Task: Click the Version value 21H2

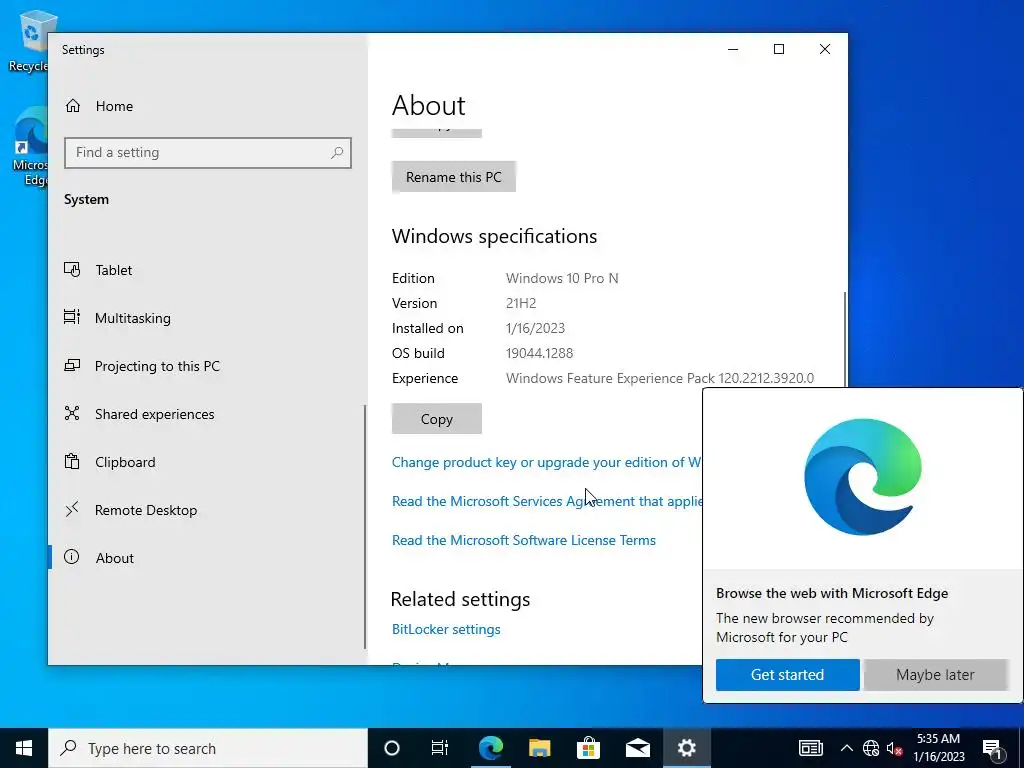Action: click(x=520, y=303)
